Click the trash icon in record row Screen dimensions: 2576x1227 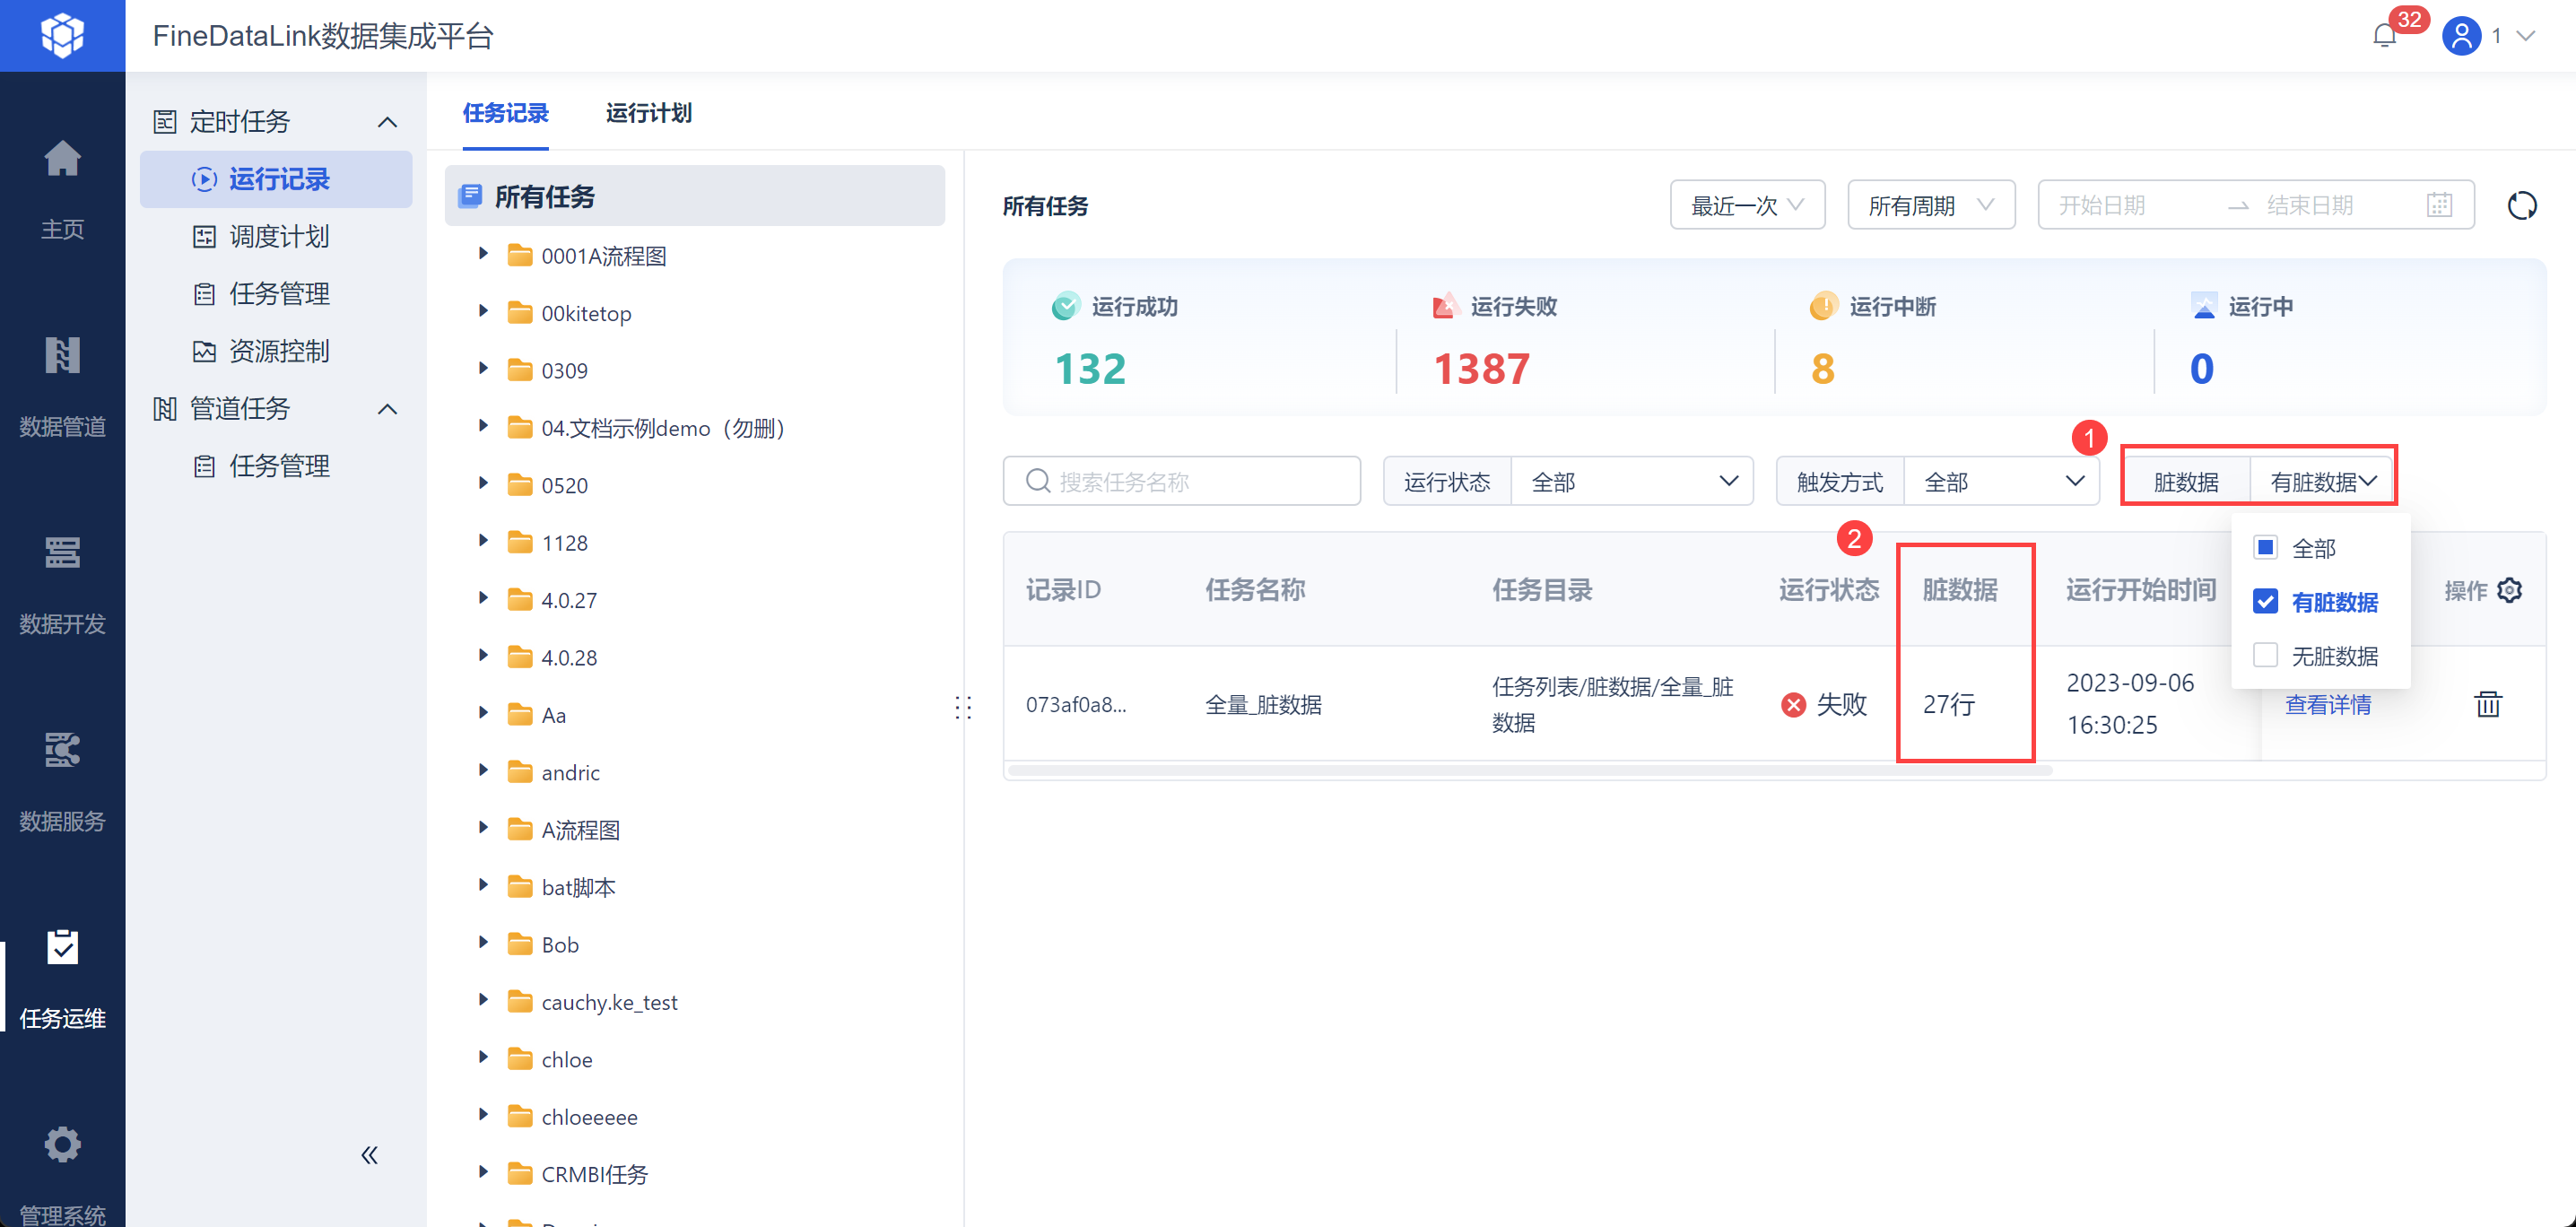point(2487,704)
